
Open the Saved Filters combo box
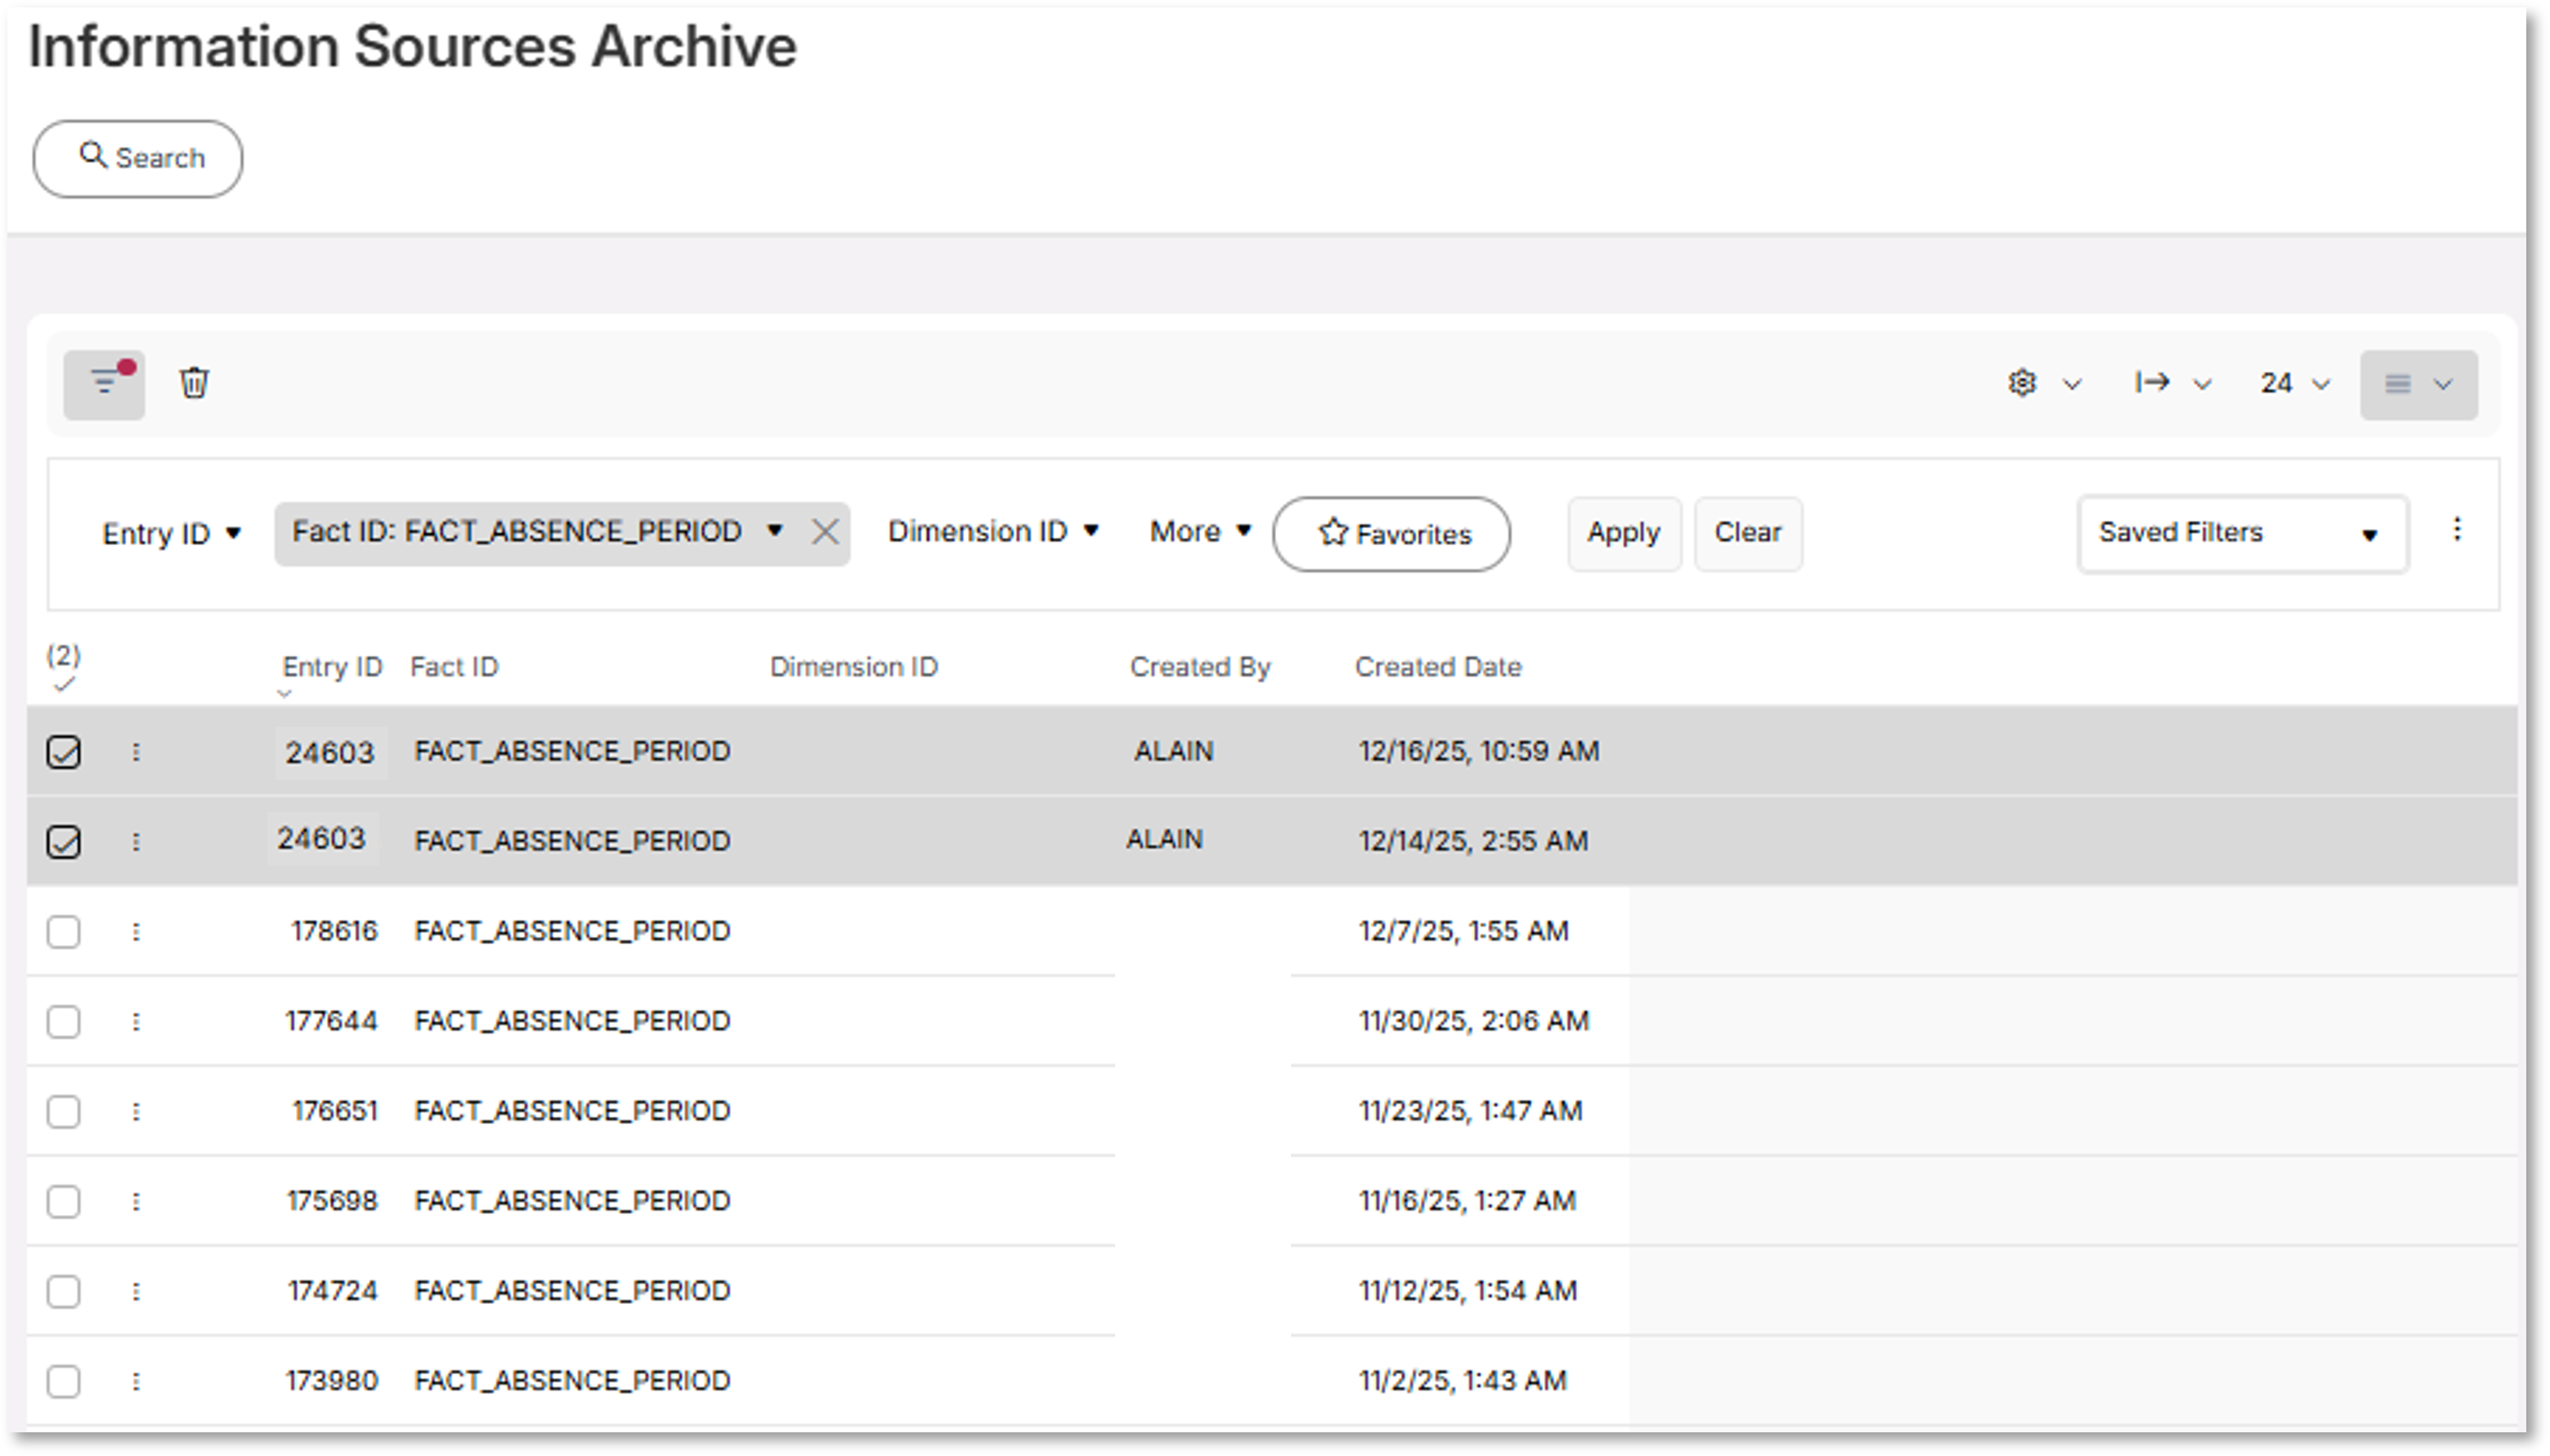pos(2242,534)
